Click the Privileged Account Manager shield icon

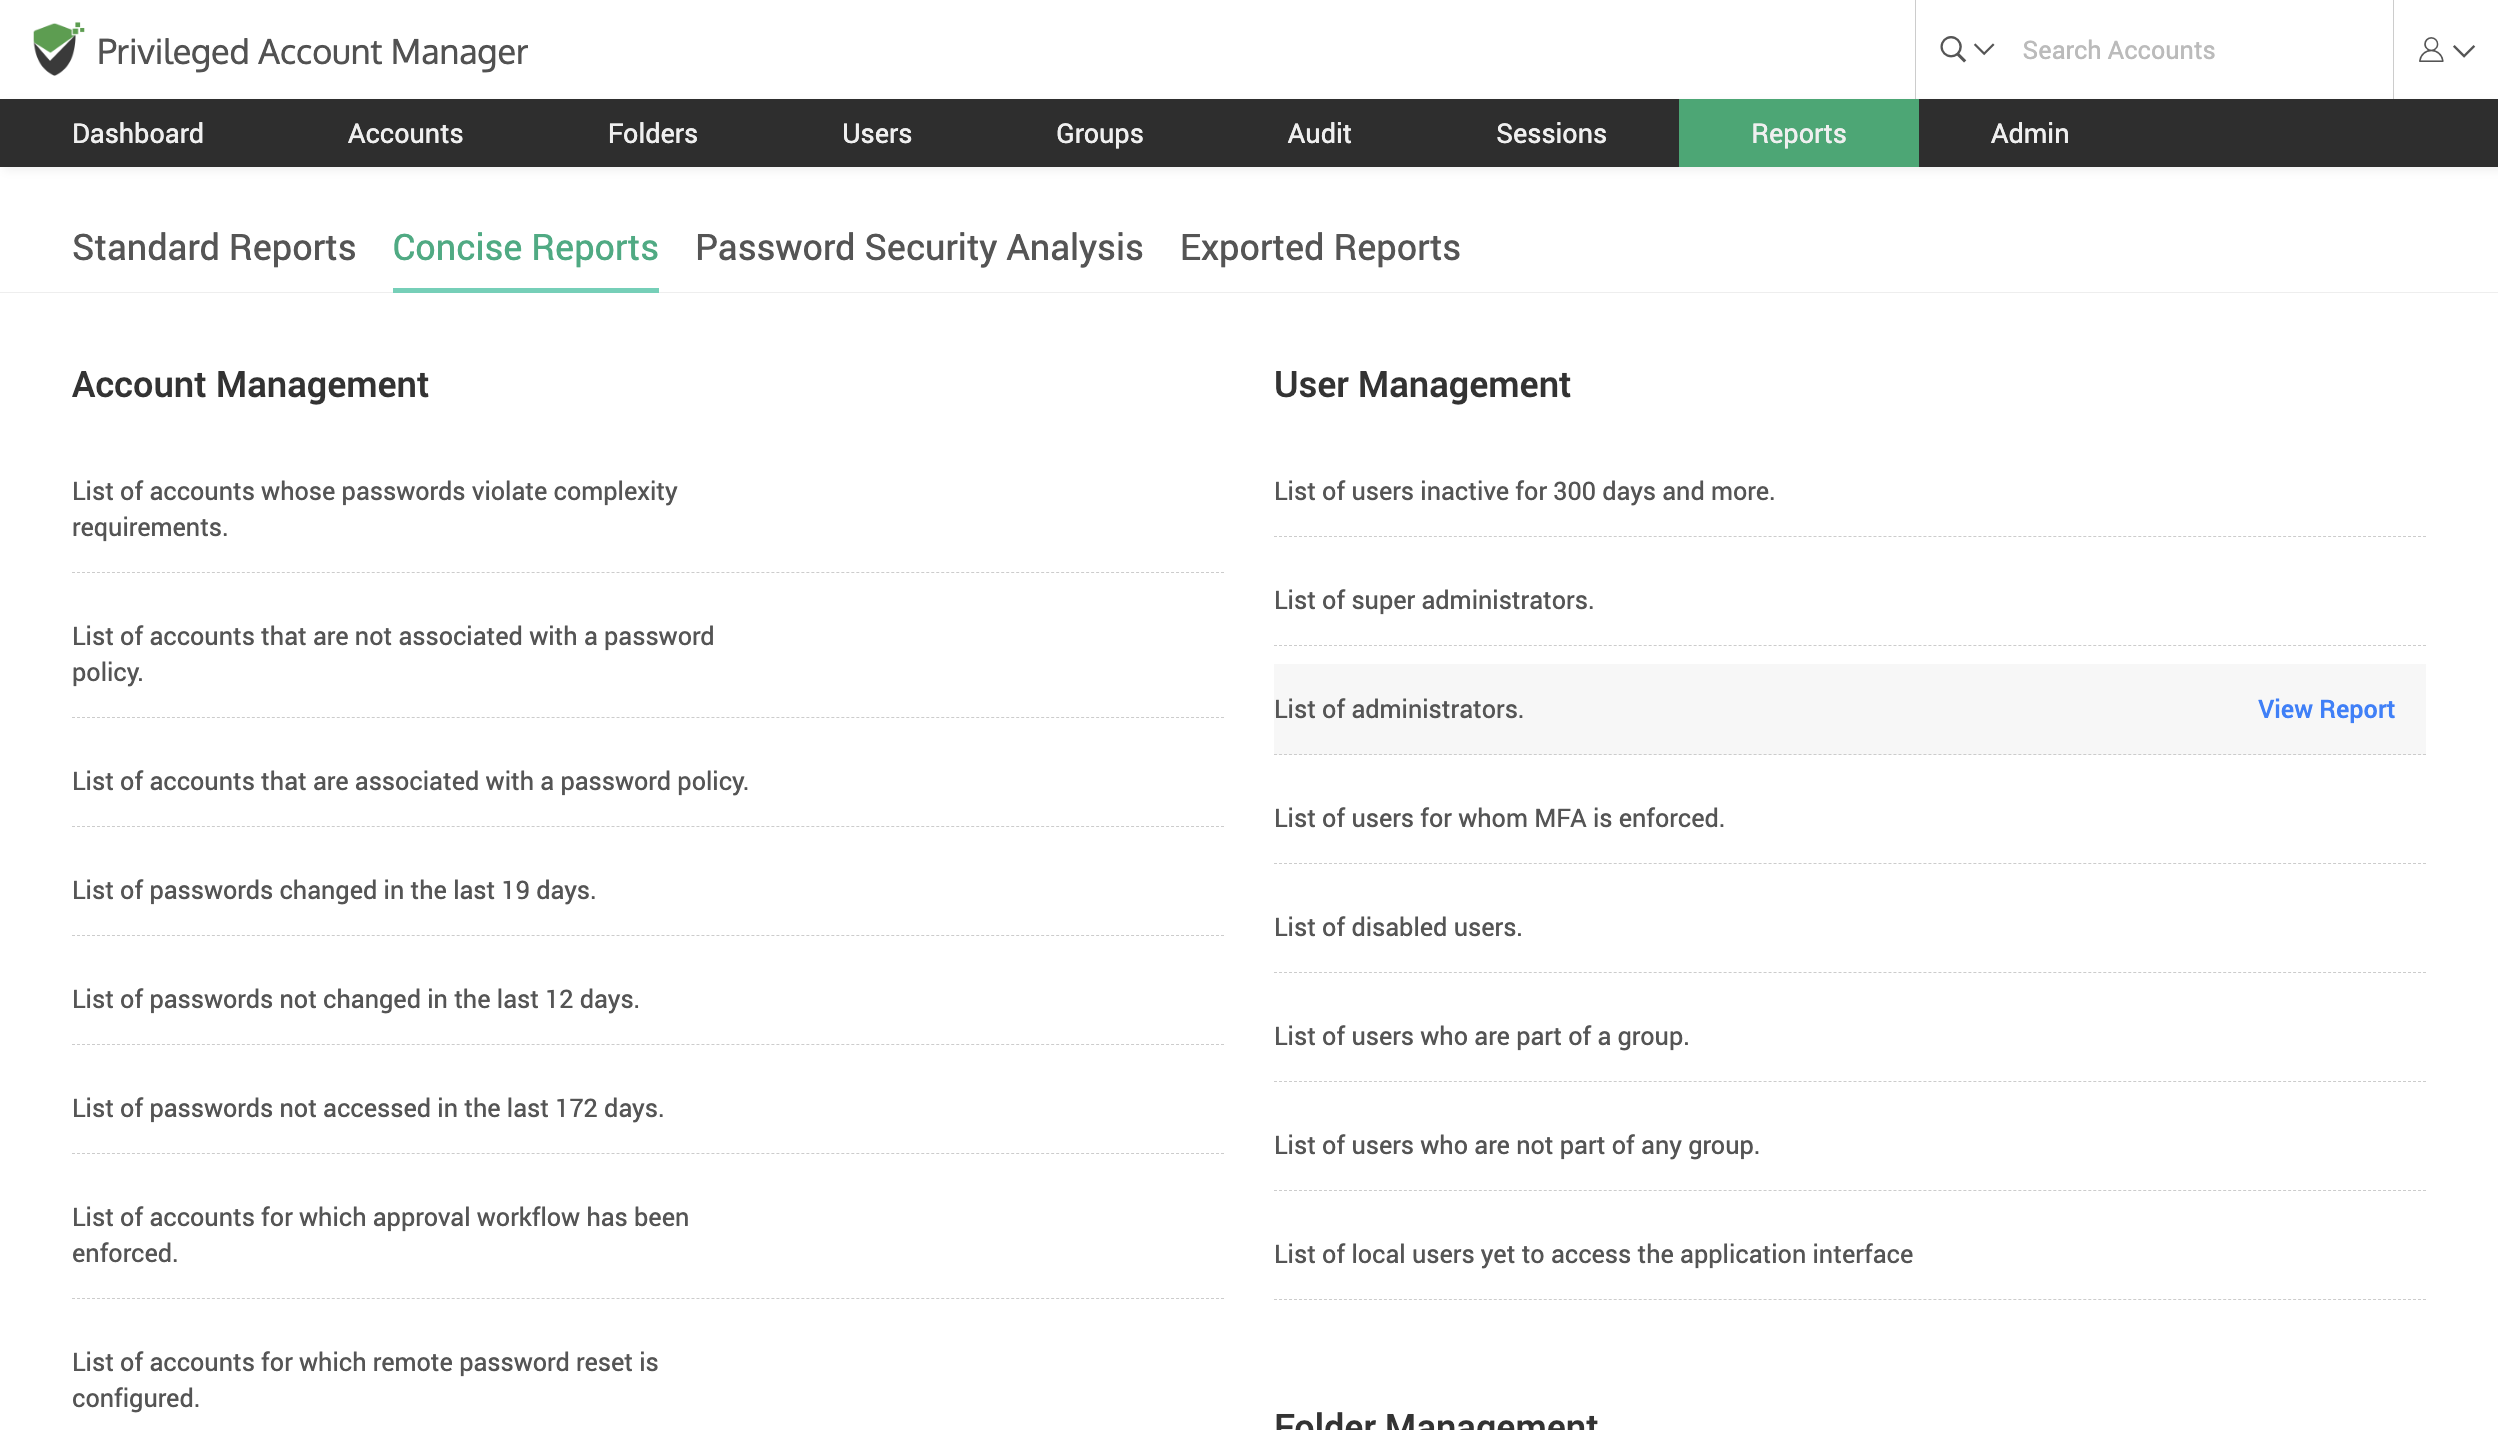57,48
